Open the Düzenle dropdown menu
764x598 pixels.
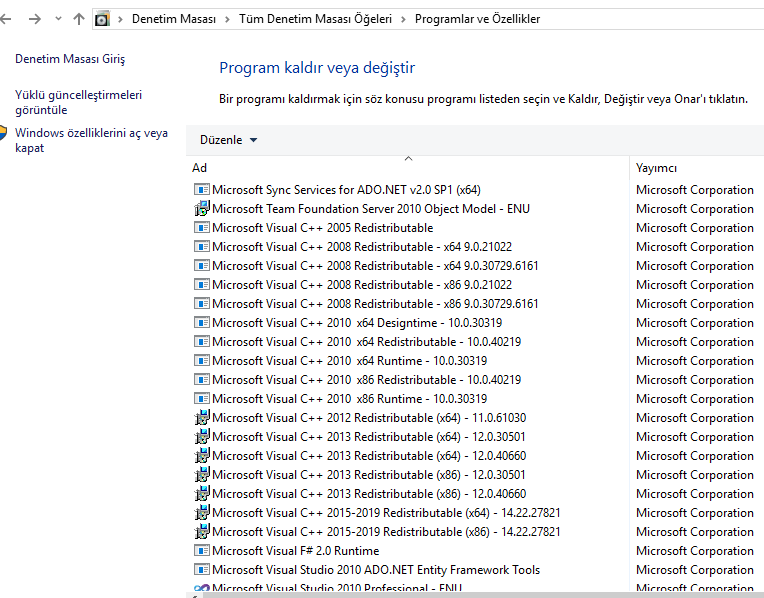[229, 140]
